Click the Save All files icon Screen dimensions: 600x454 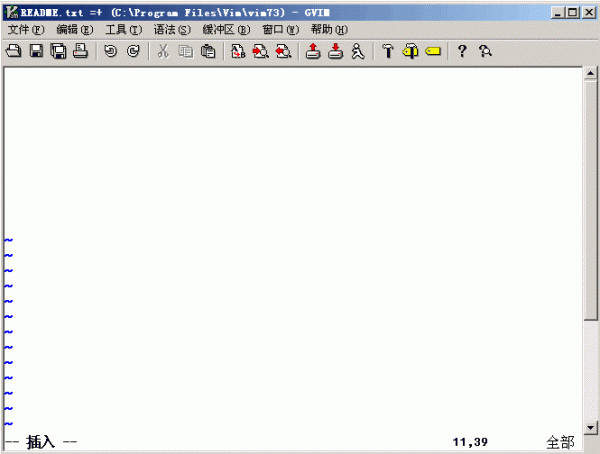click(x=58, y=52)
